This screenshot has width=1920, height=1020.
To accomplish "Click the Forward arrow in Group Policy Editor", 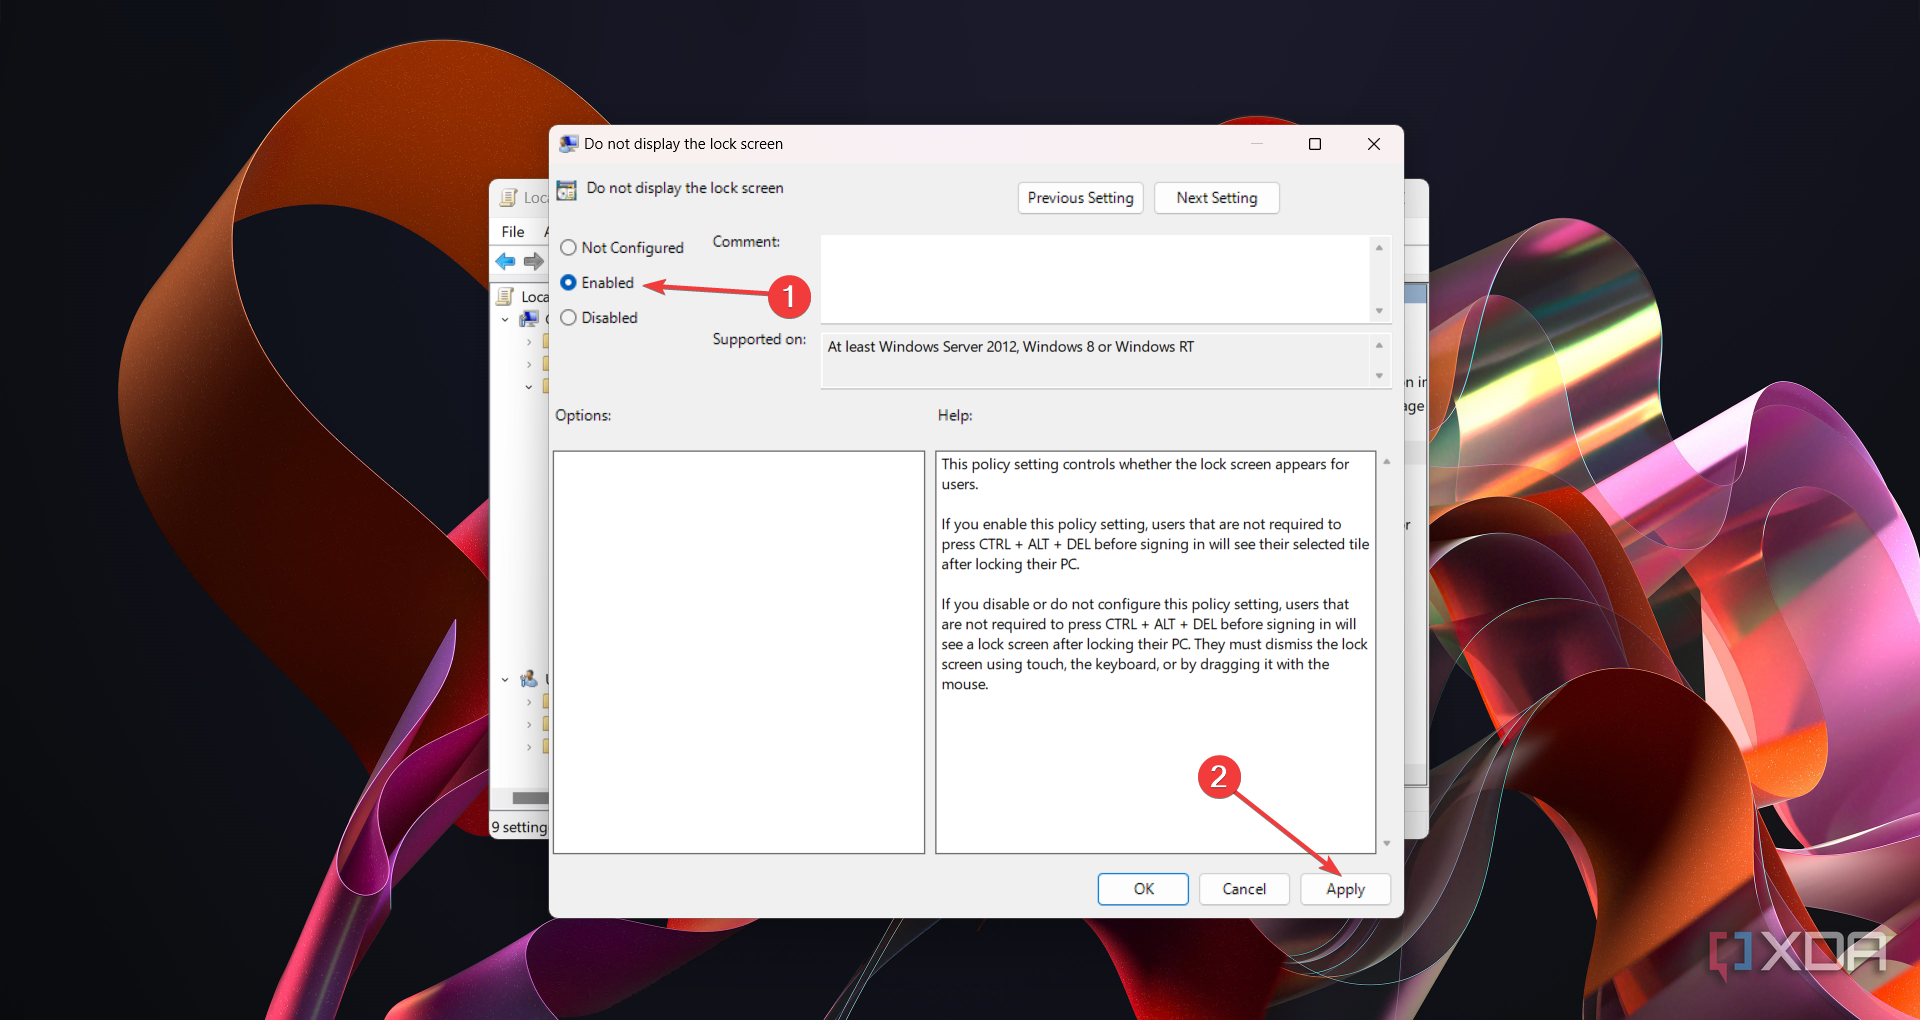I will click(534, 261).
